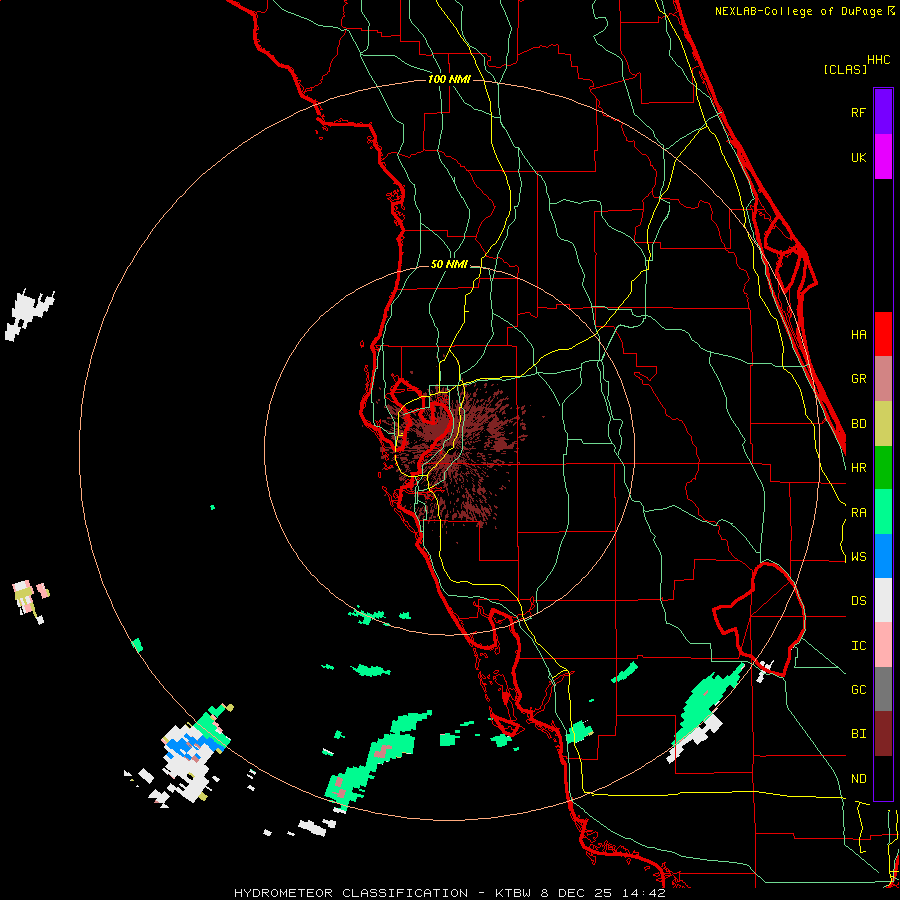This screenshot has height=900, width=900.
Task: Click the KTBW radar site identifier
Action: pyautogui.click(x=513, y=893)
